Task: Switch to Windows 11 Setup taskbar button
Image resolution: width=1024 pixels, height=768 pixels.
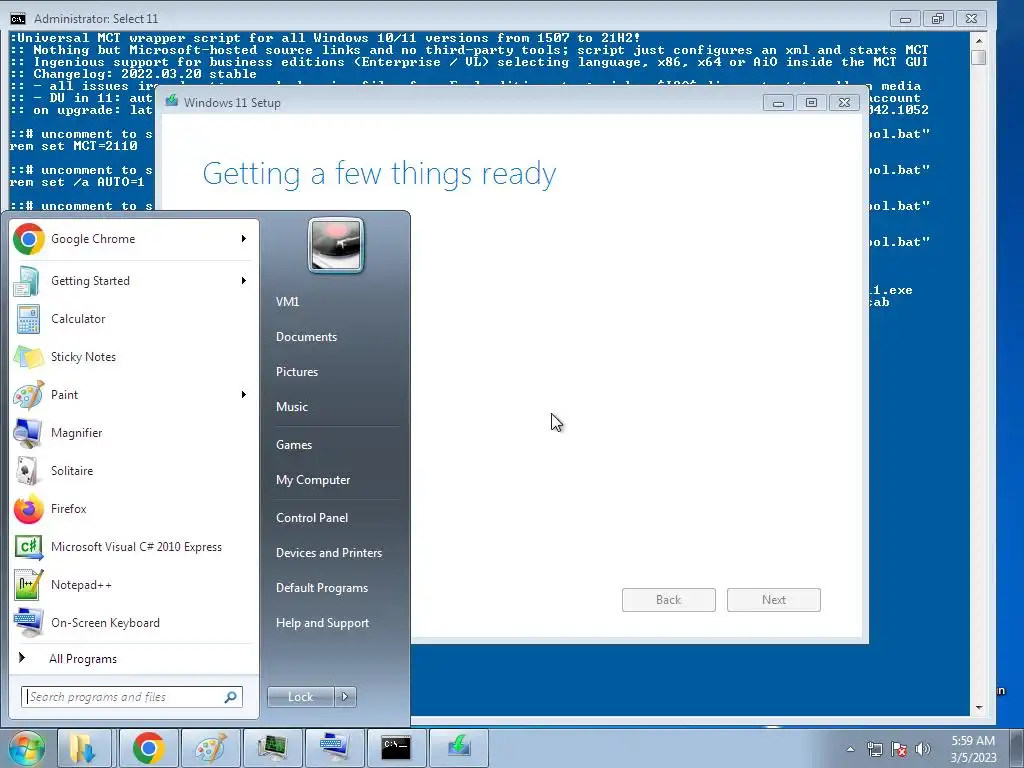Action: pos(458,748)
